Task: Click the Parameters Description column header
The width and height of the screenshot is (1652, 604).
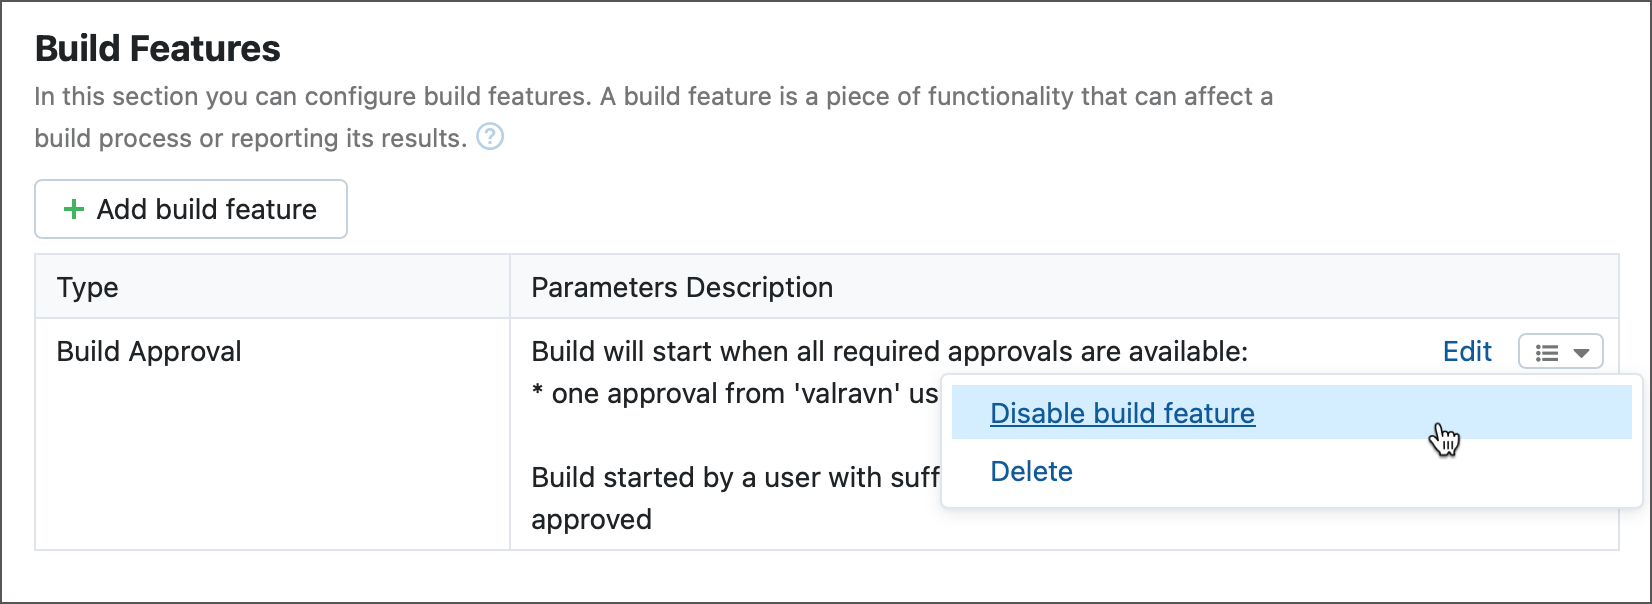Action: [681, 287]
